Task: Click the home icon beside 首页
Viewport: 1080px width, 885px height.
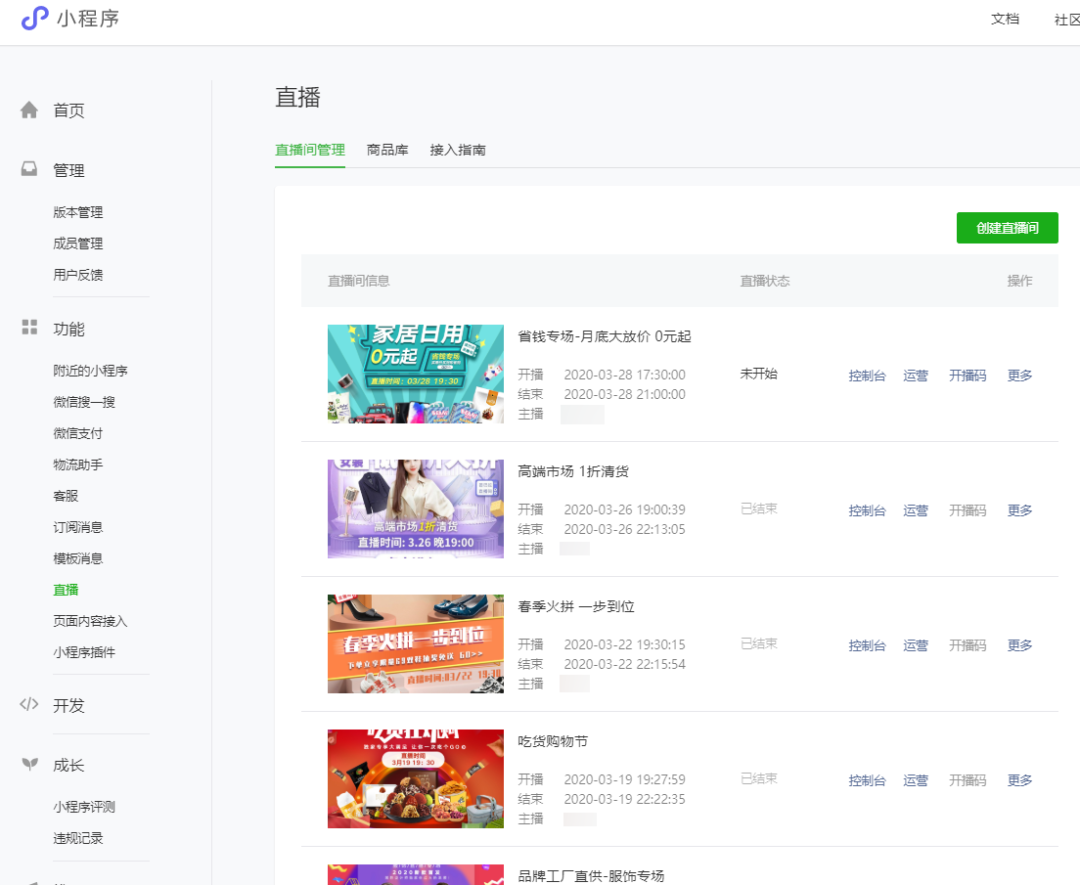Action: (29, 110)
